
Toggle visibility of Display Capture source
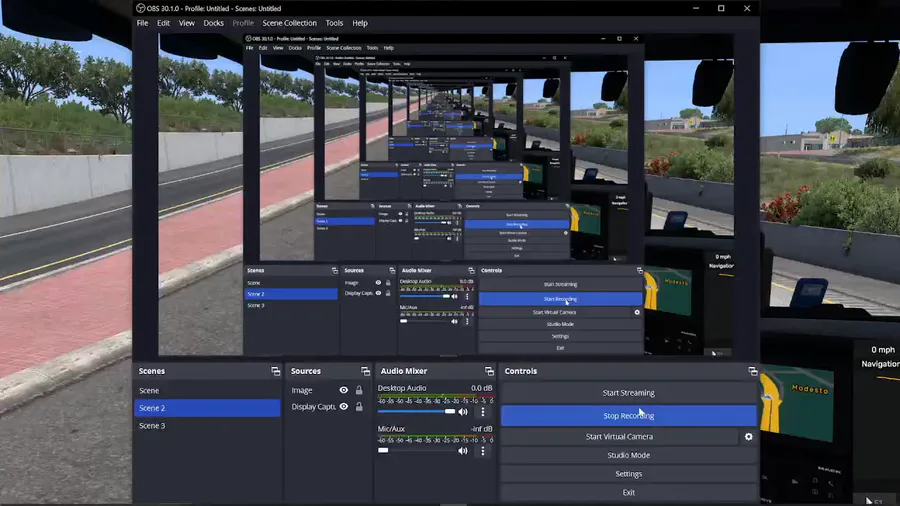tap(343, 407)
